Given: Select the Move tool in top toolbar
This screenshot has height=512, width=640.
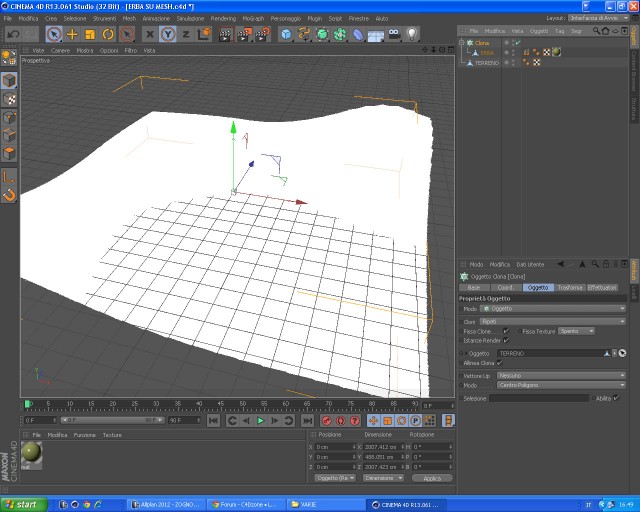Looking at the screenshot, I should (x=72, y=34).
